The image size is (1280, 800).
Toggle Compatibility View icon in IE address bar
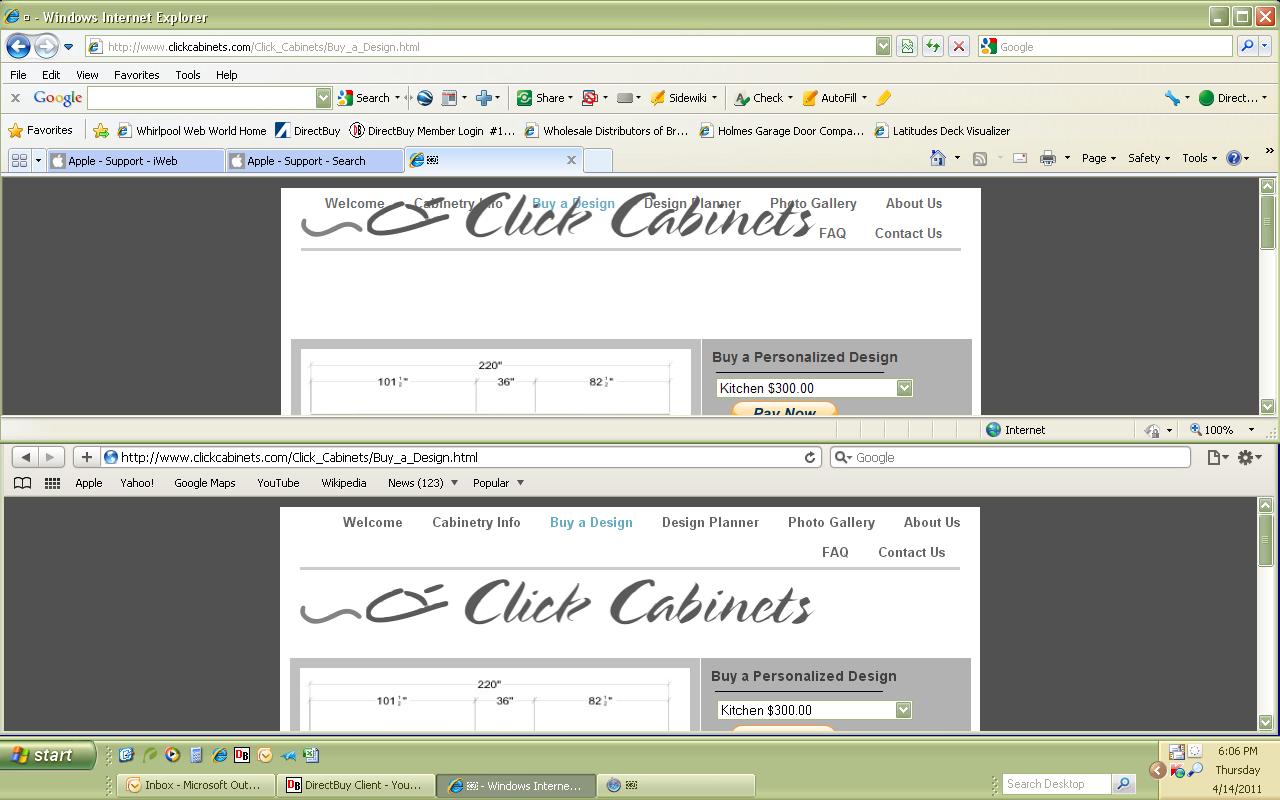pyautogui.click(x=906, y=46)
